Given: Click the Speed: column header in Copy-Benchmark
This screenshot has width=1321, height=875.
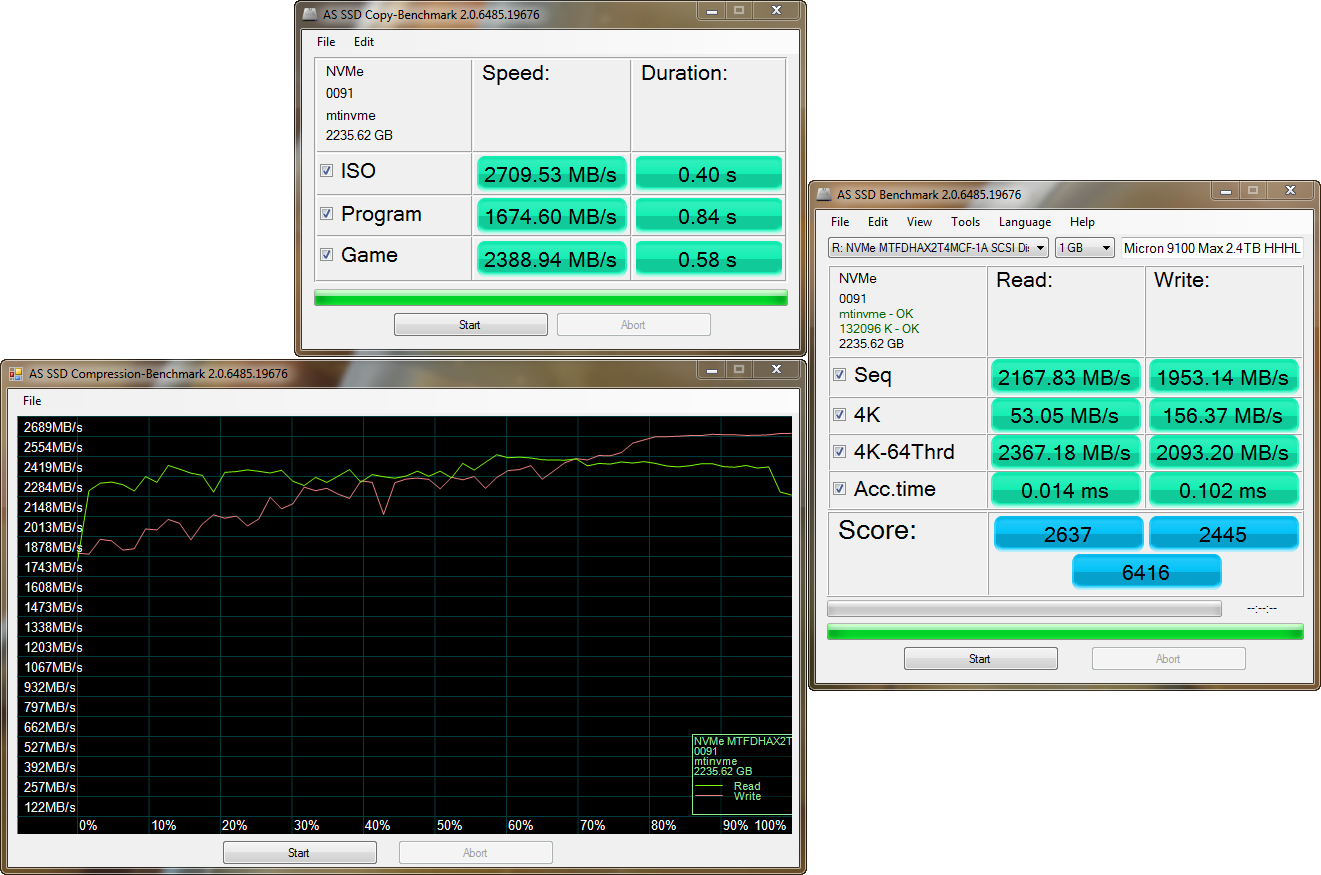Looking at the screenshot, I should click(x=516, y=73).
